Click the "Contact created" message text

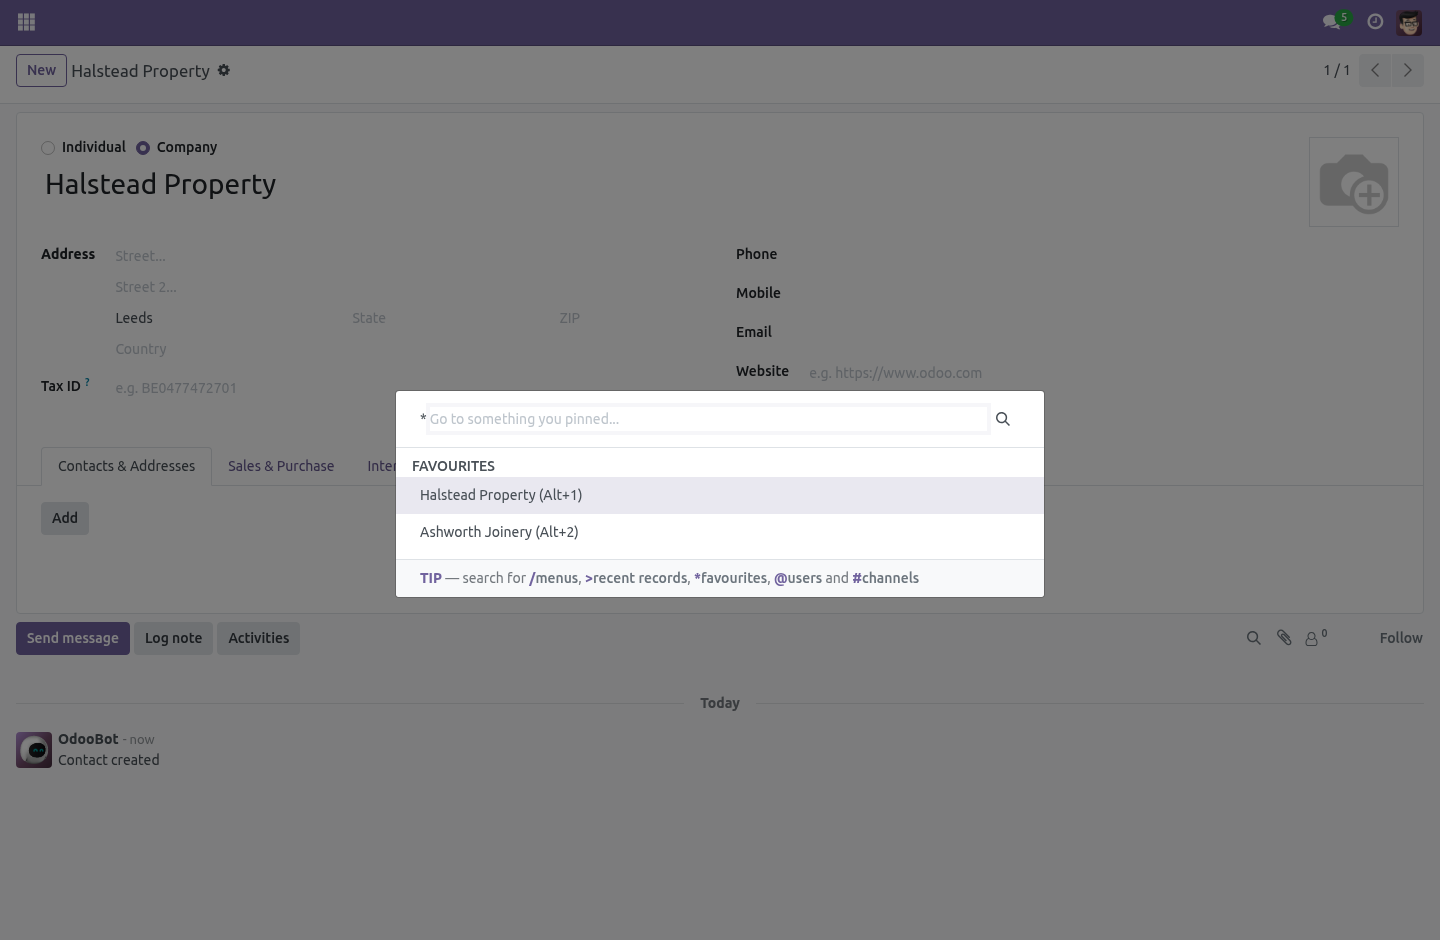(109, 760)
